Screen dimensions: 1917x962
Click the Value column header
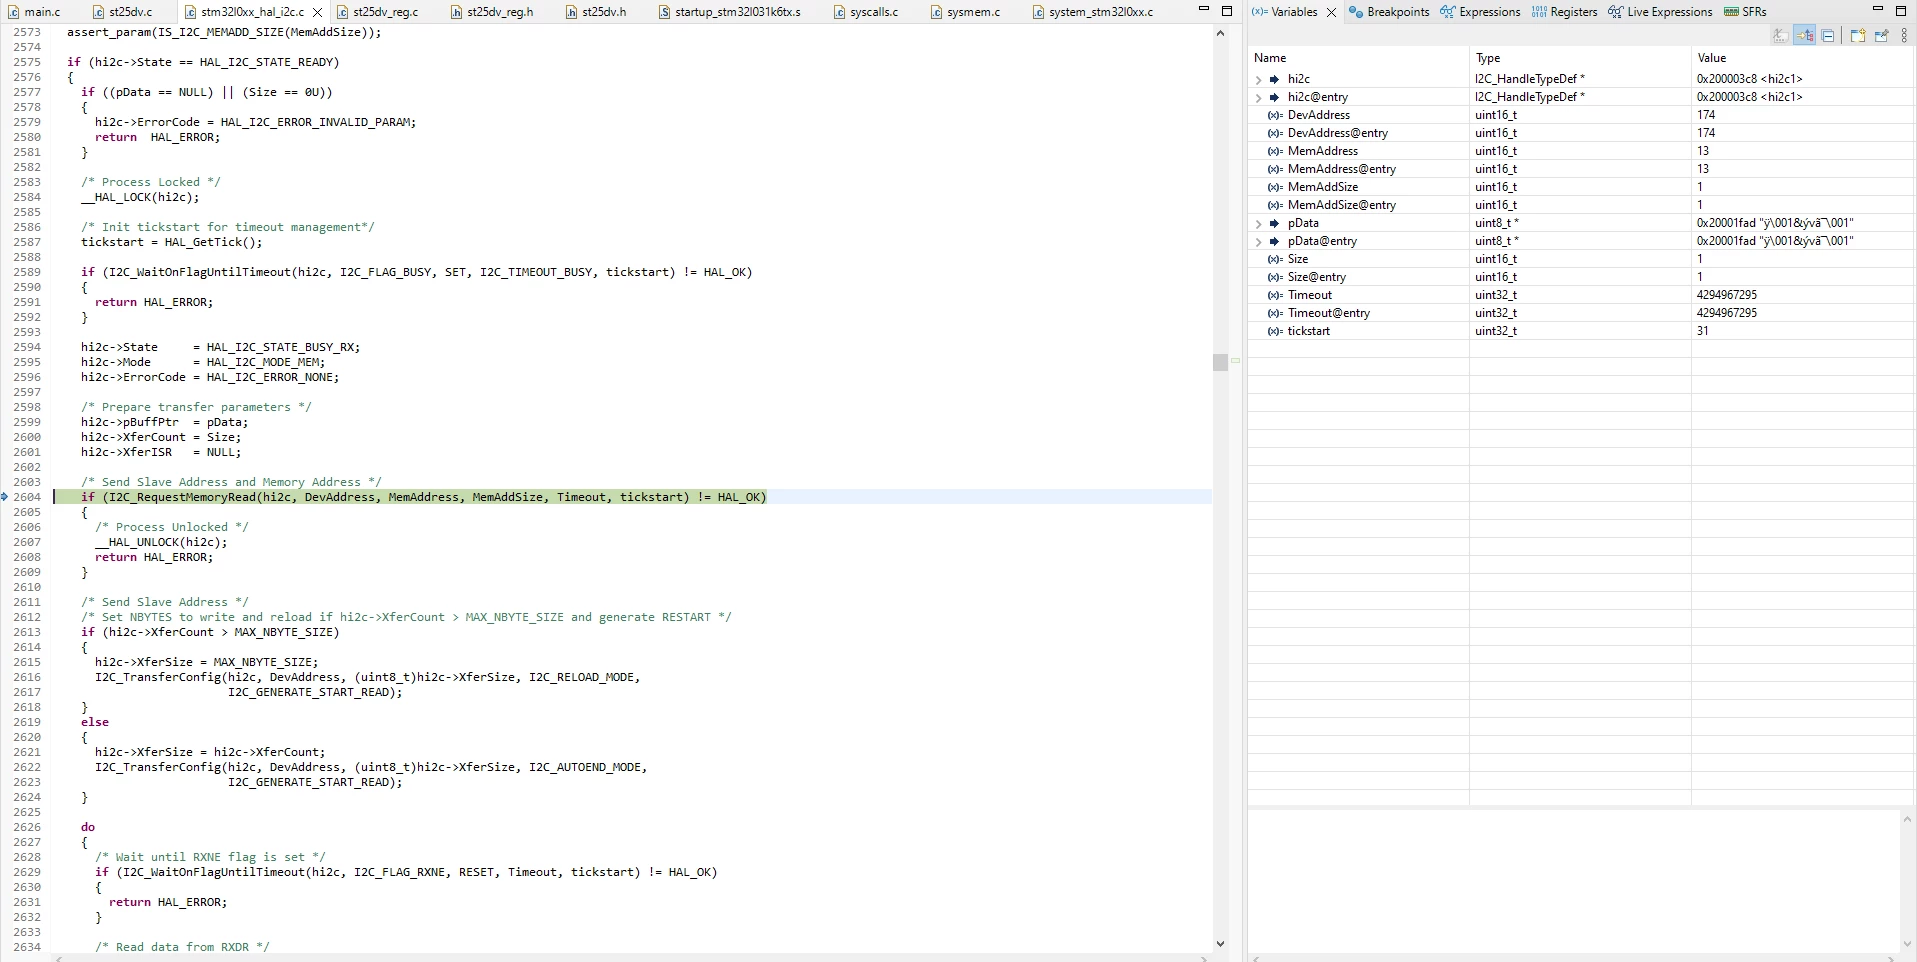pyautogui.click(x=1711, y=58)
